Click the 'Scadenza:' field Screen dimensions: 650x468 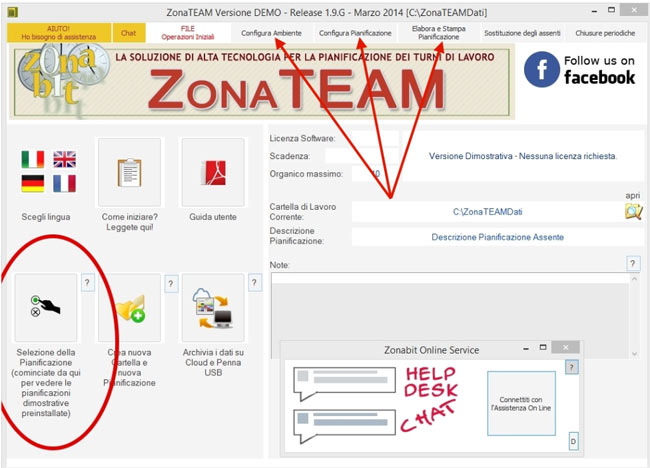361,156
